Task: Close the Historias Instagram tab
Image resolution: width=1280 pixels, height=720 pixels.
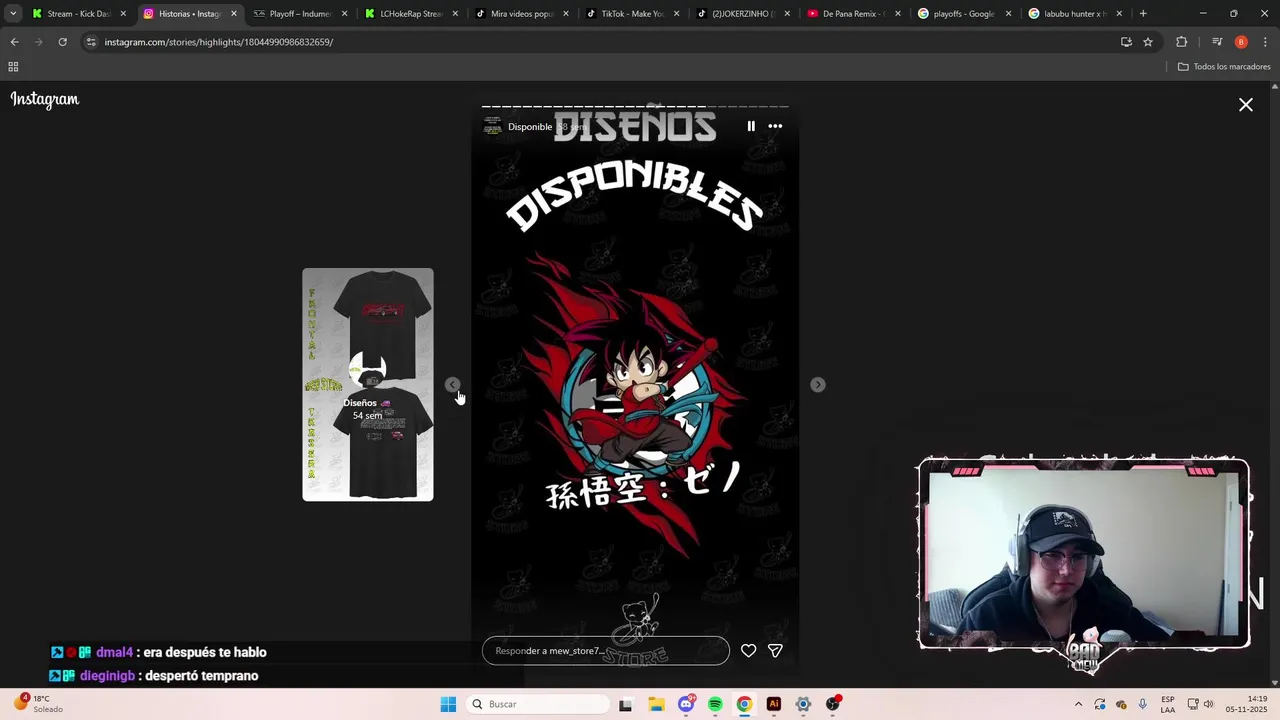Action: click(x=234, y=14)
